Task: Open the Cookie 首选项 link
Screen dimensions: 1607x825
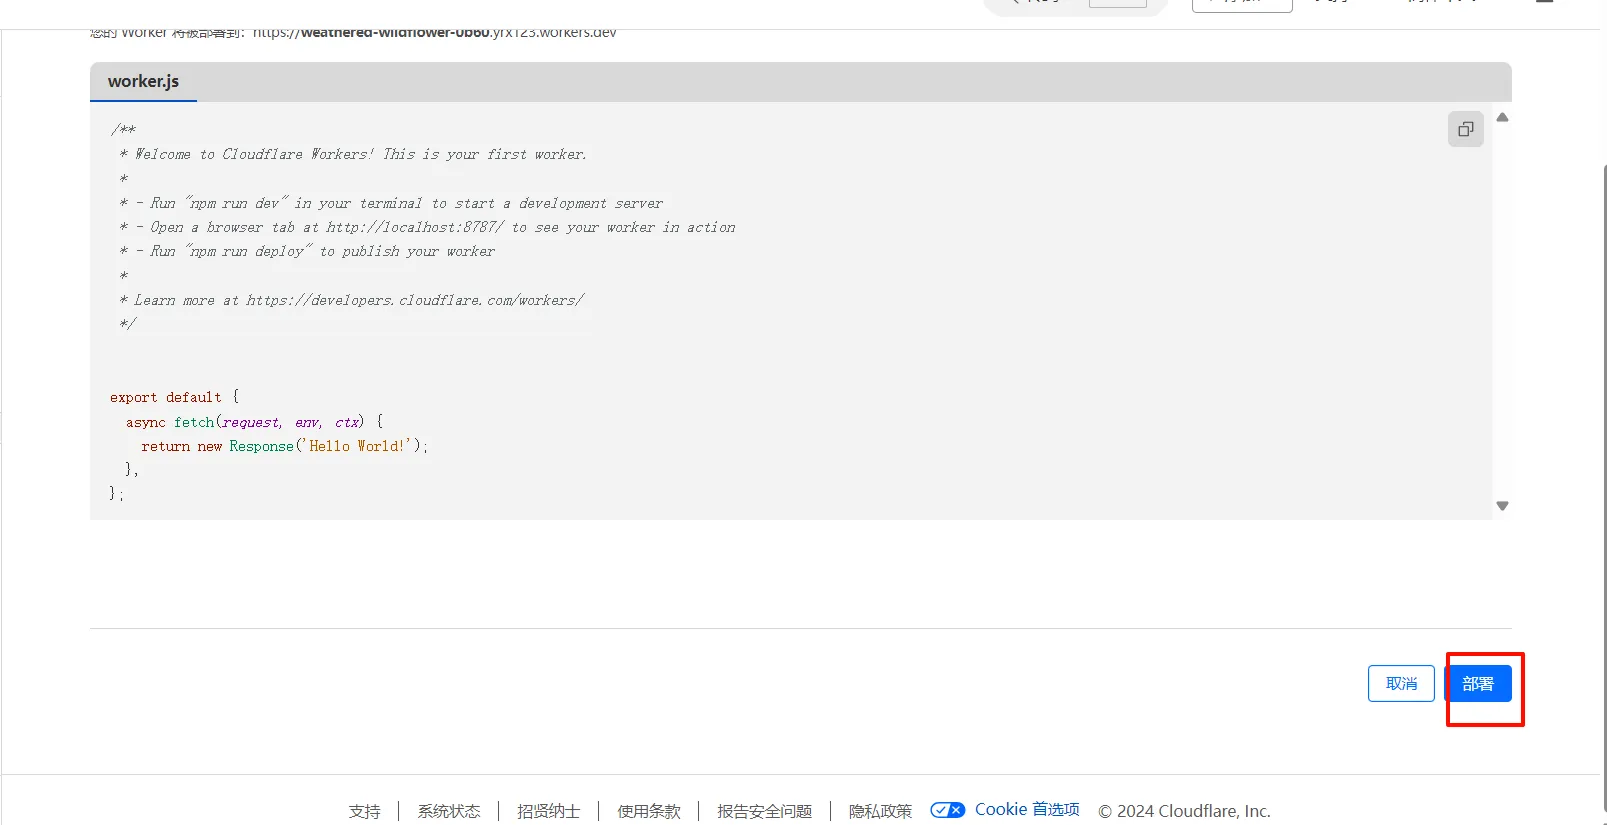Action: 1027,810
